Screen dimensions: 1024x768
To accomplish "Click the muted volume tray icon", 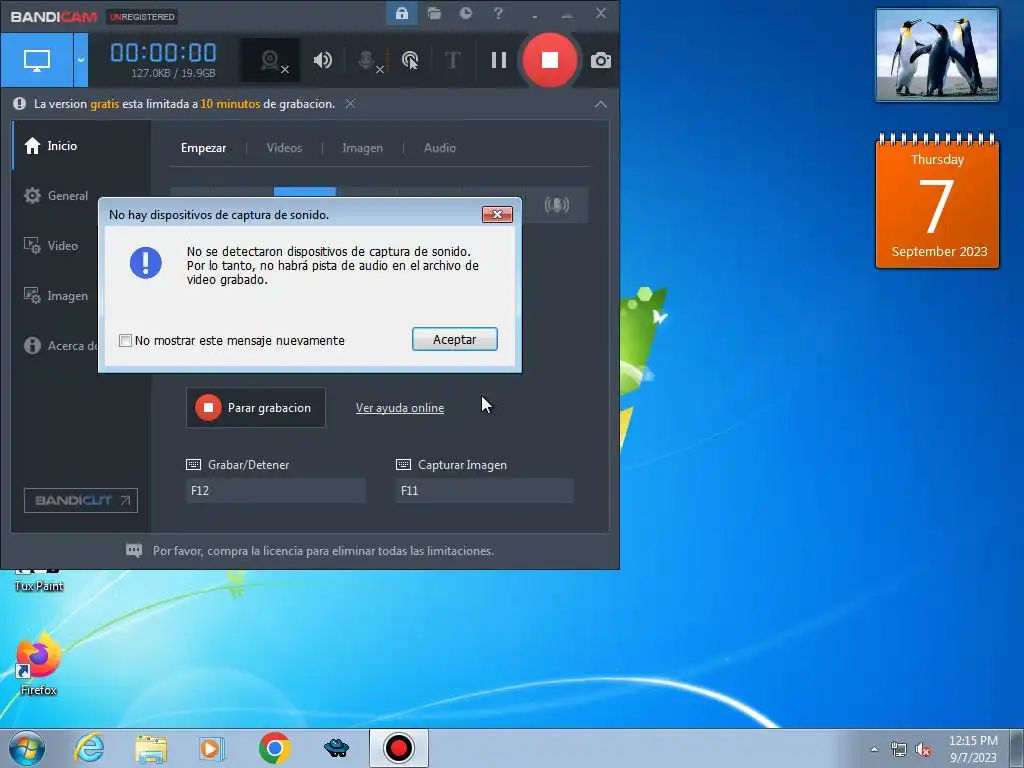I will (923, 750).
